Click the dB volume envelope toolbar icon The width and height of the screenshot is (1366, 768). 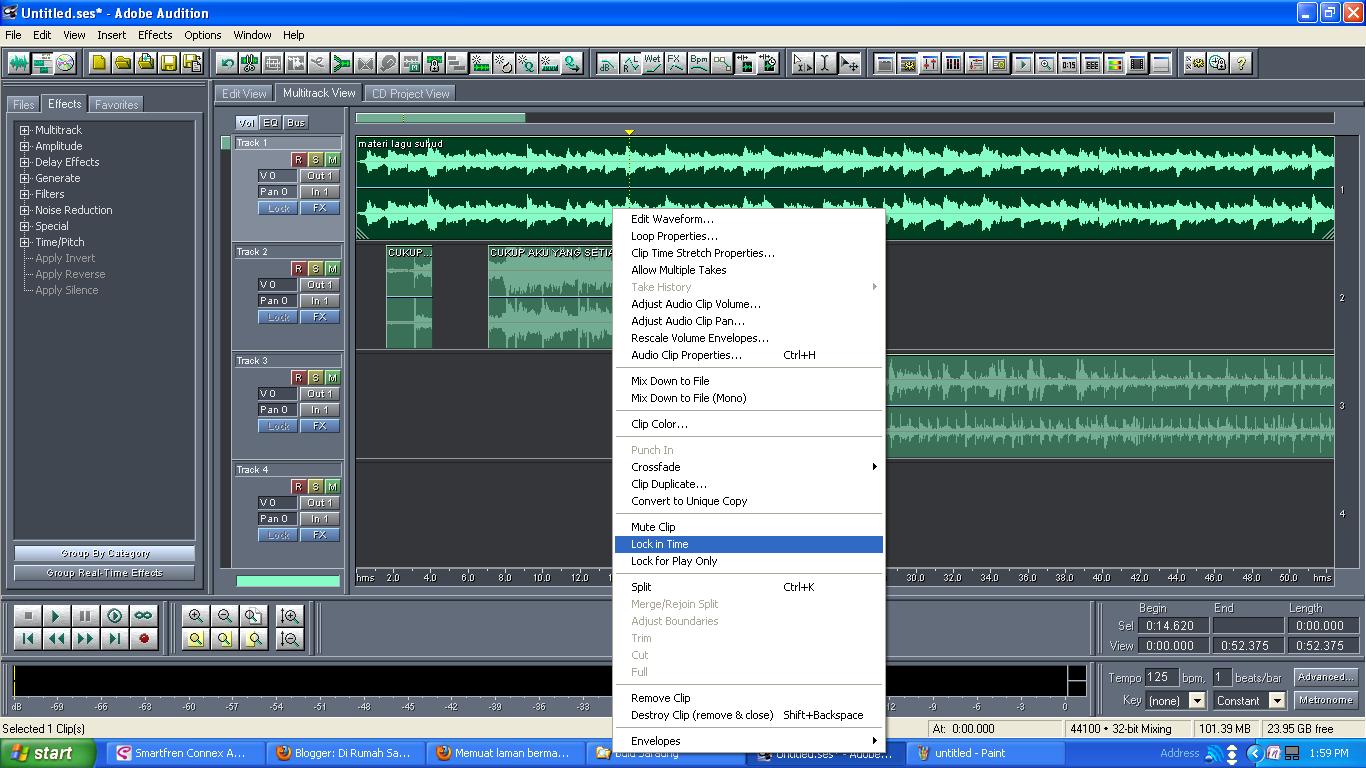(606, 63)
